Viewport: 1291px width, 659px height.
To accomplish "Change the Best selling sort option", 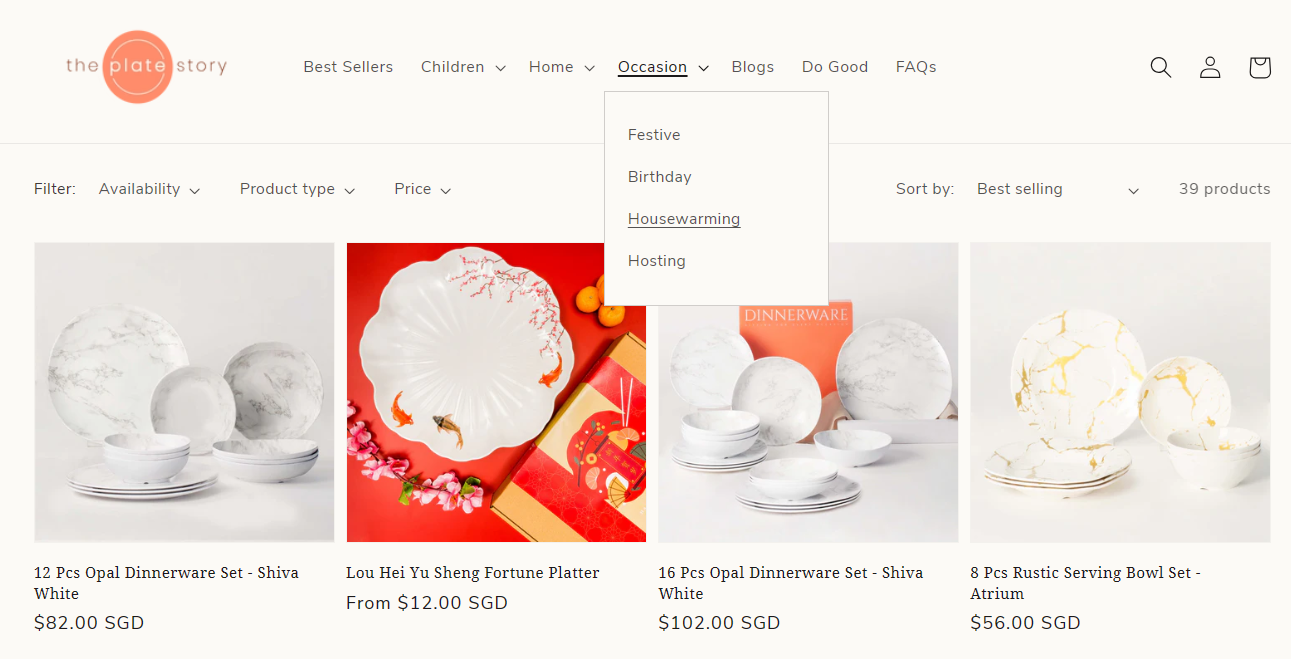I will pyautogui.click(x=1058, y=189).
